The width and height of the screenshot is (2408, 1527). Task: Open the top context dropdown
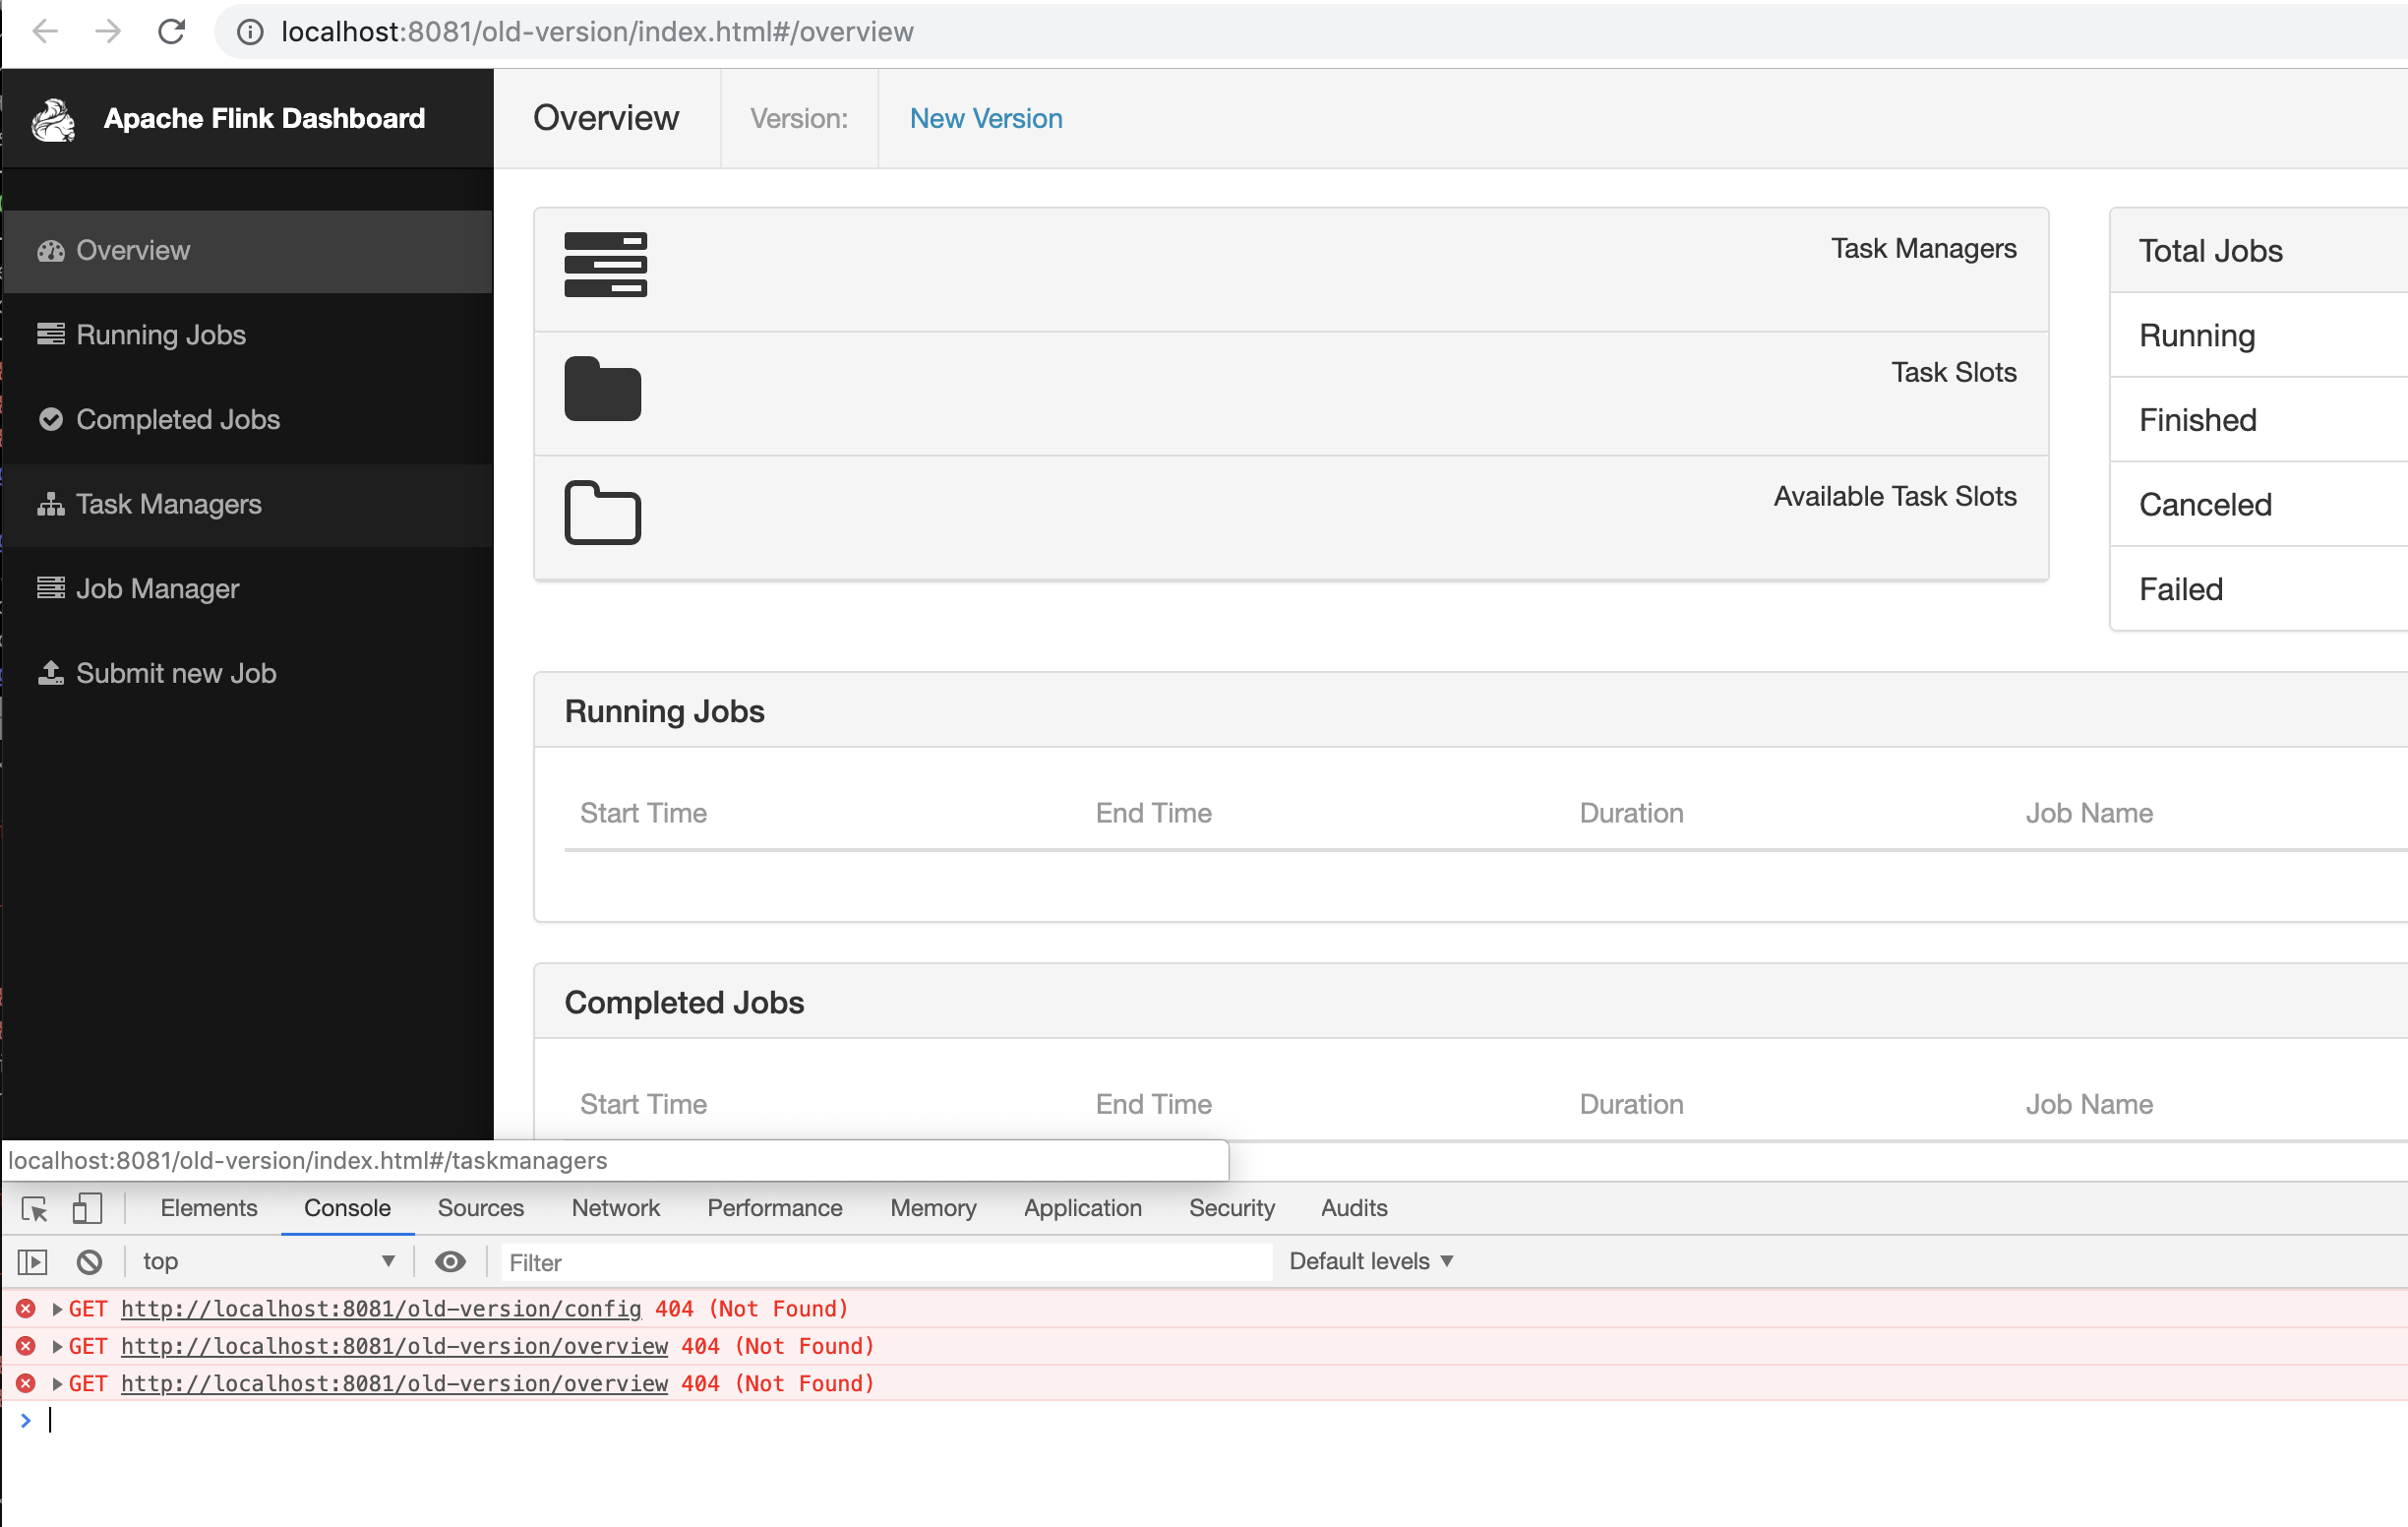268,1262
